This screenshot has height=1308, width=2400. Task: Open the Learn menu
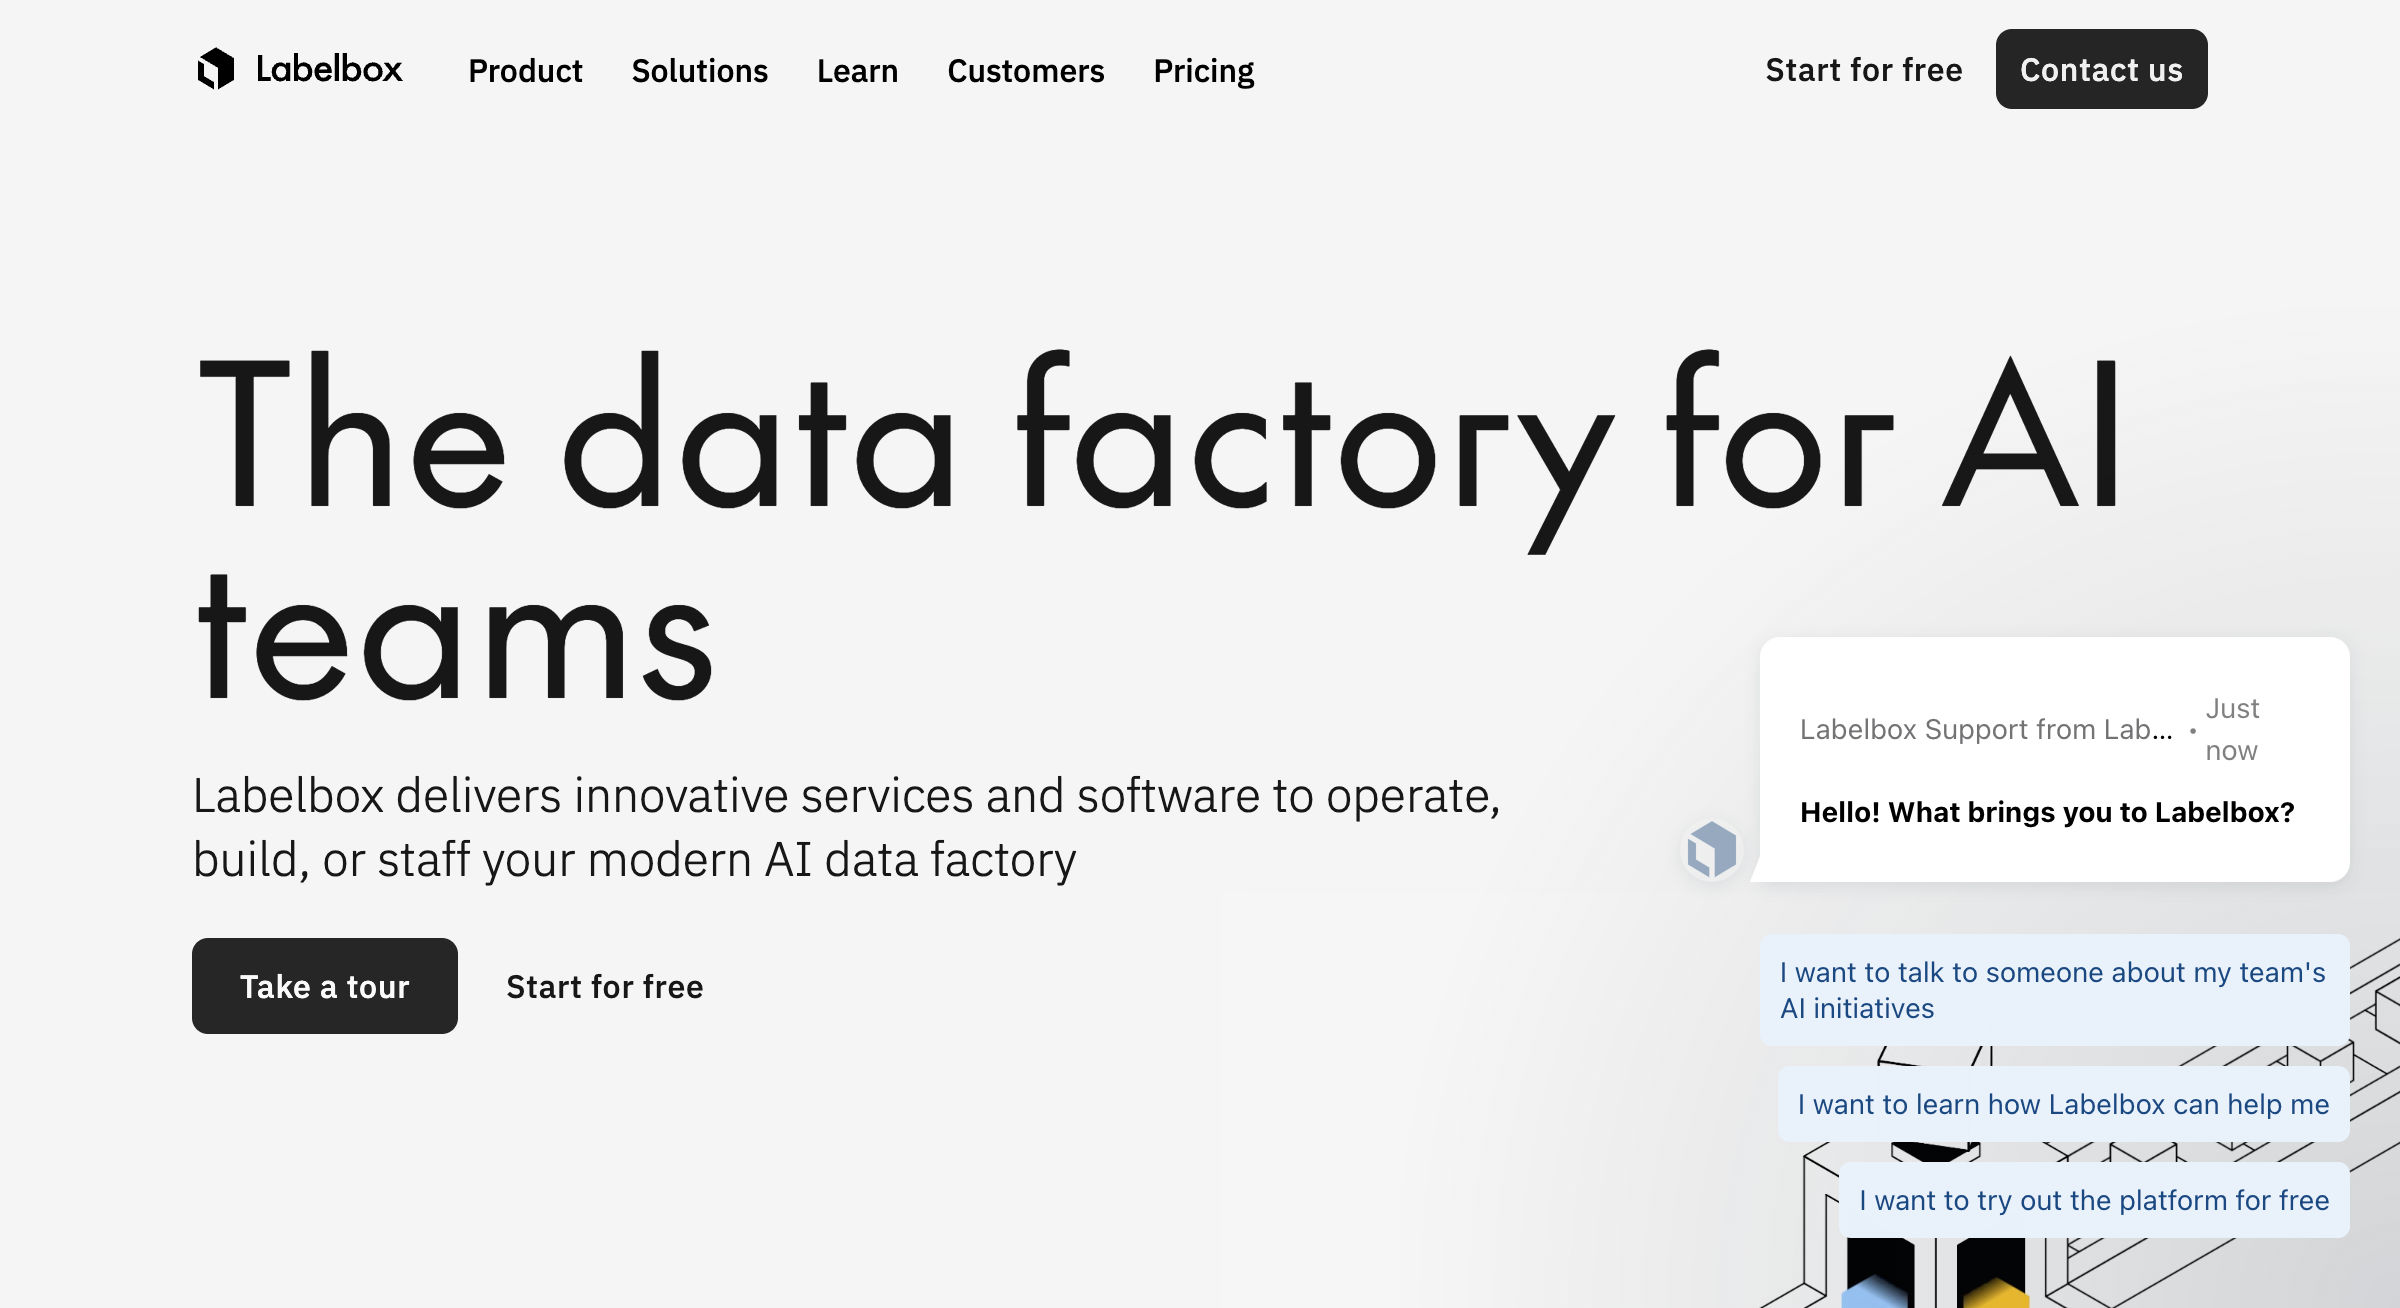pyautogui.click(x=858, y=71)
